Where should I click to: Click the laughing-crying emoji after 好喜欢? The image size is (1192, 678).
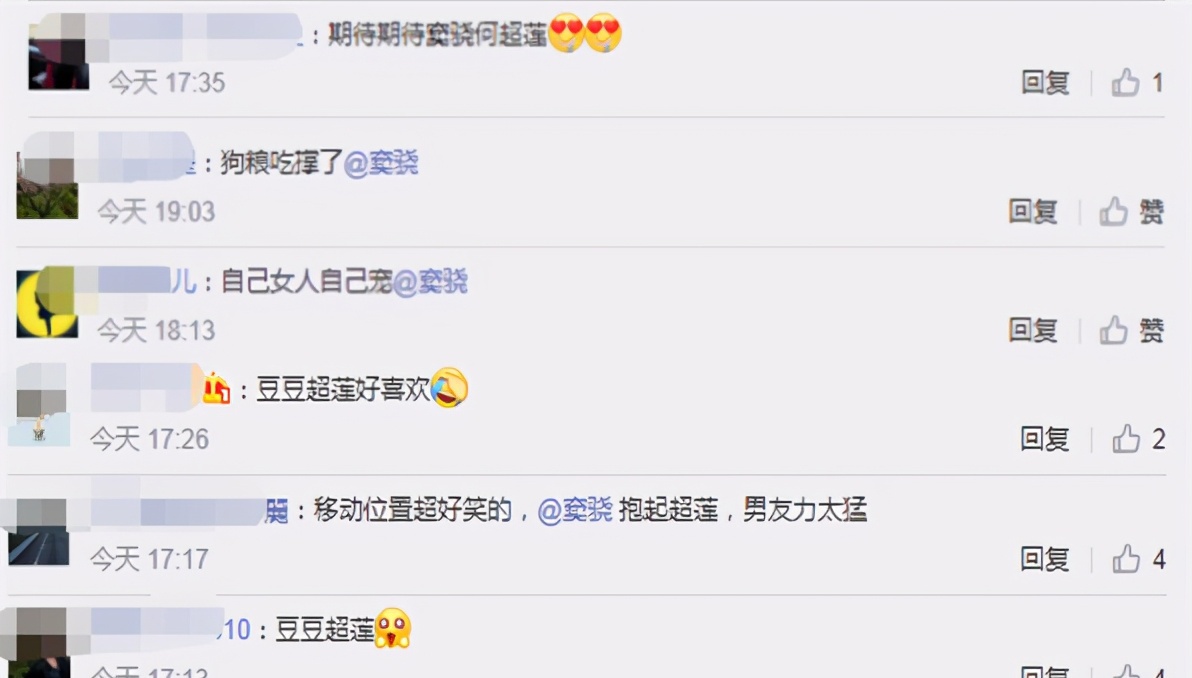click(449, 388)
